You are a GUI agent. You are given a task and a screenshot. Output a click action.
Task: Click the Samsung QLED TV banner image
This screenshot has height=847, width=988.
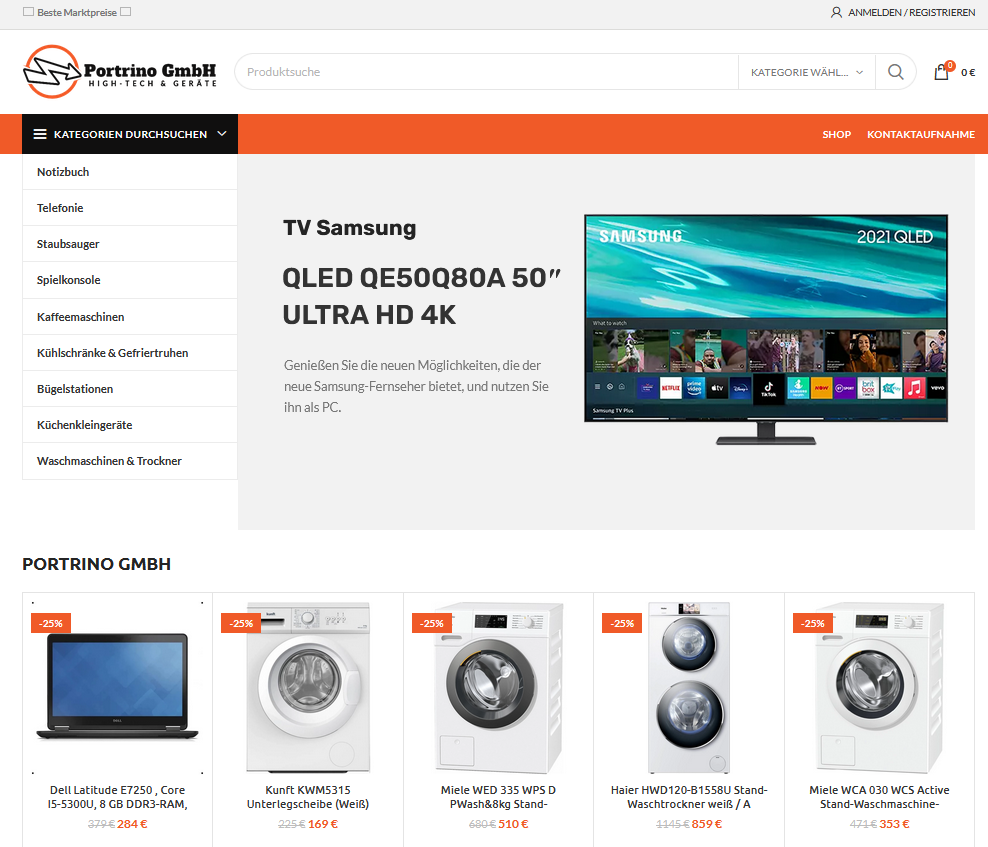(x=766, y=330)
